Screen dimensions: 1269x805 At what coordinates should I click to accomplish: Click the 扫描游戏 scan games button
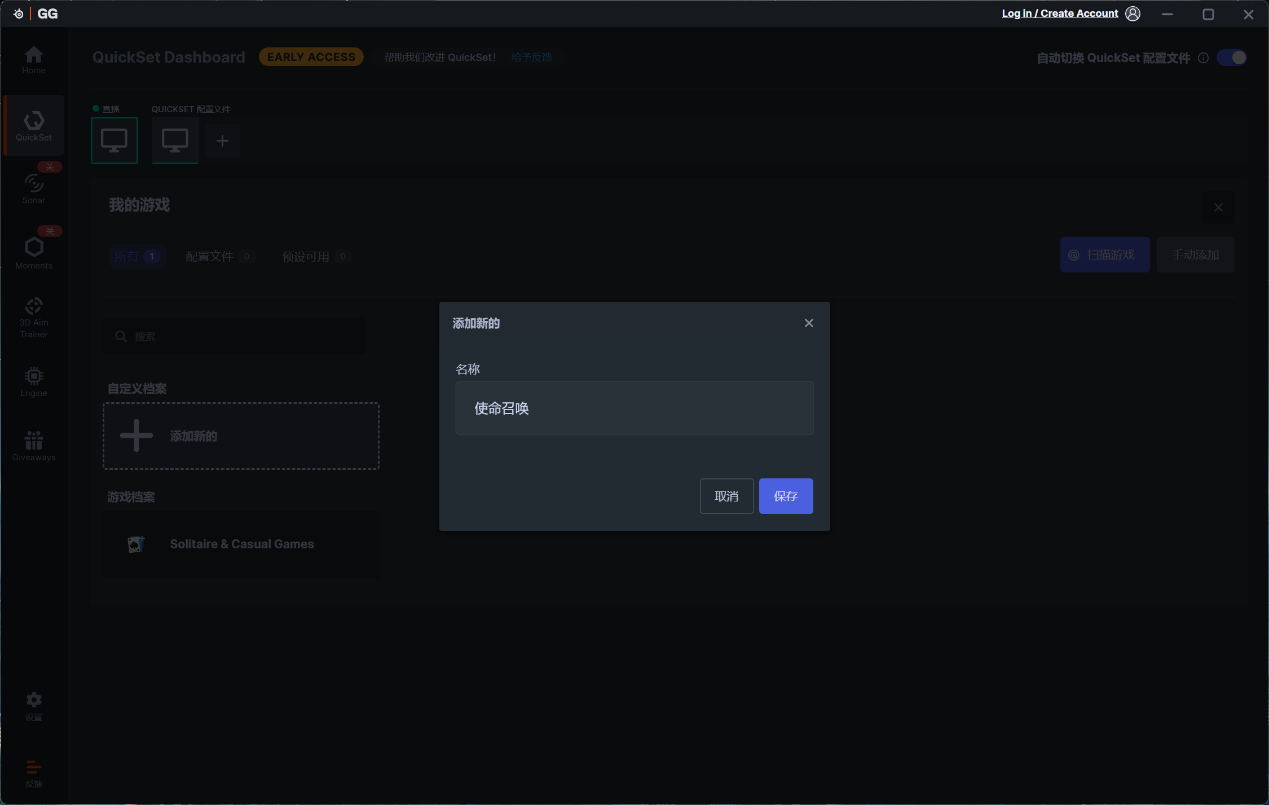tap(1104, 255)
